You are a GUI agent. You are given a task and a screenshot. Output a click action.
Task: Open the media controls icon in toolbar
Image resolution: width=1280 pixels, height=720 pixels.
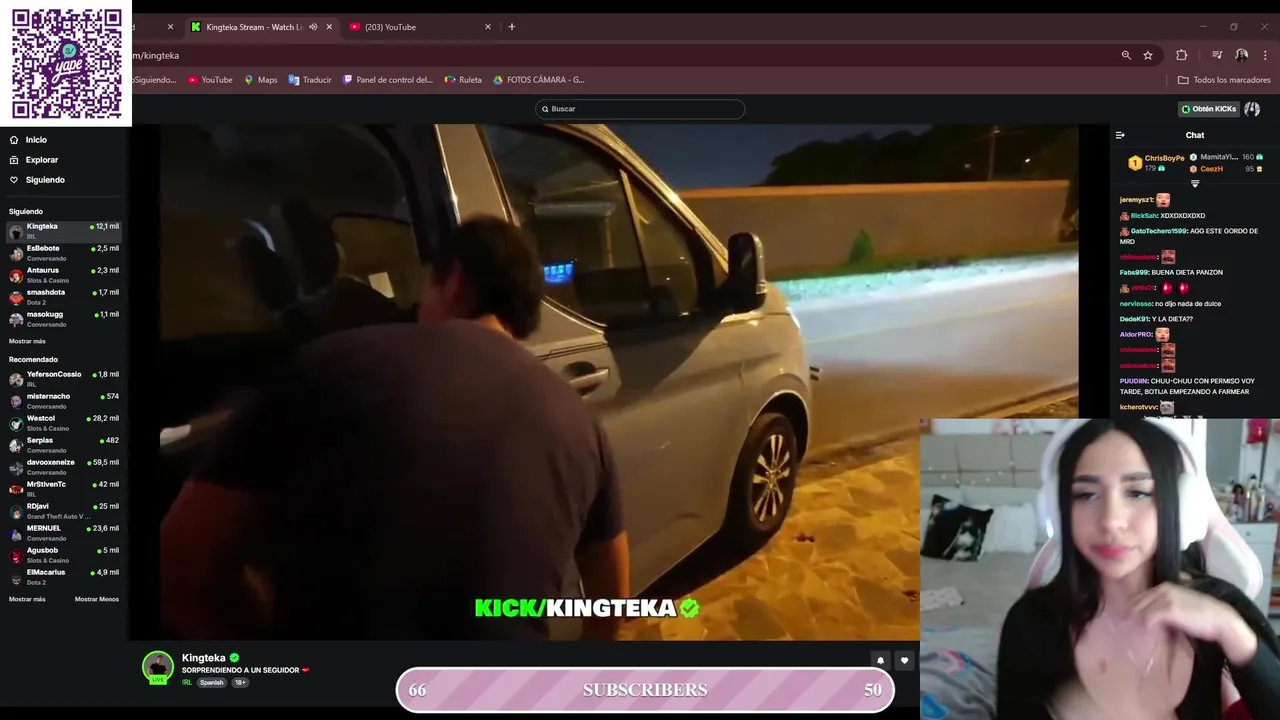point(1217,55)
